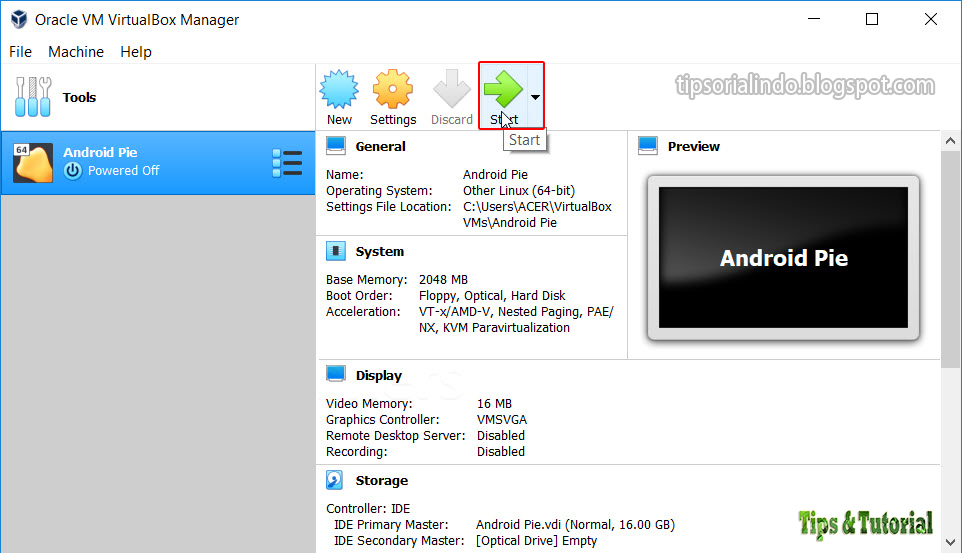This screenshot has height=553, width=962.
Task: Expand the Start button dropdown arrow
Action: 535,97
